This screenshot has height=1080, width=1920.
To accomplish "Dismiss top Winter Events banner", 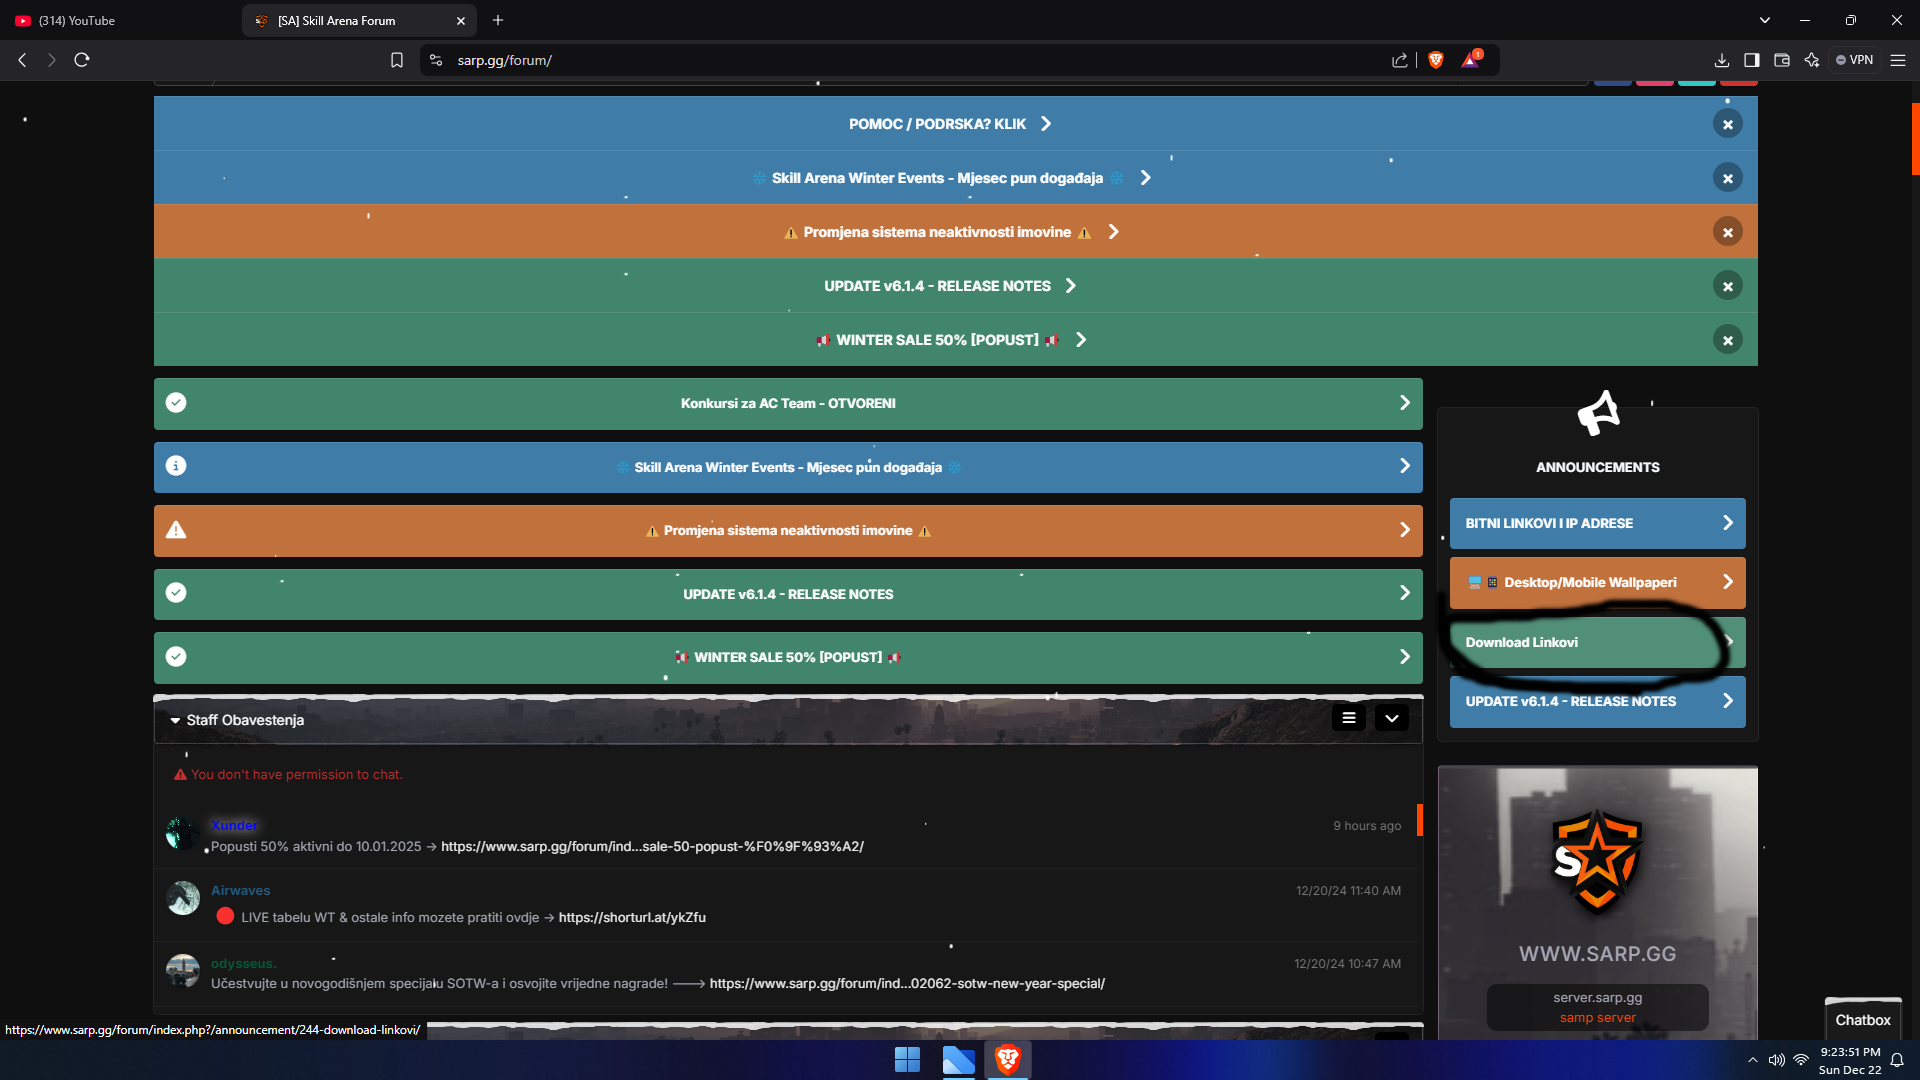I will [x=1727, y=178].
